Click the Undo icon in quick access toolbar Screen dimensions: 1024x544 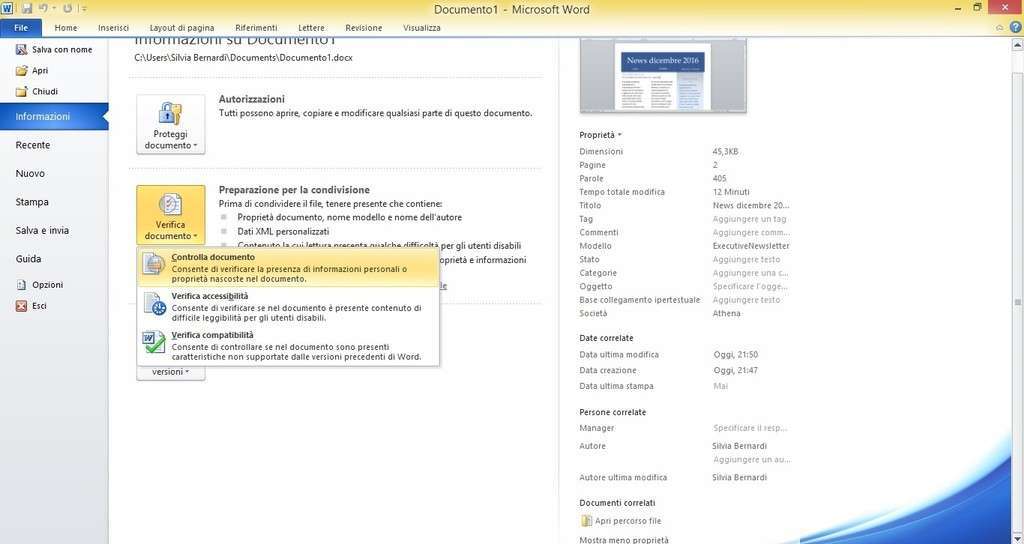44,8
